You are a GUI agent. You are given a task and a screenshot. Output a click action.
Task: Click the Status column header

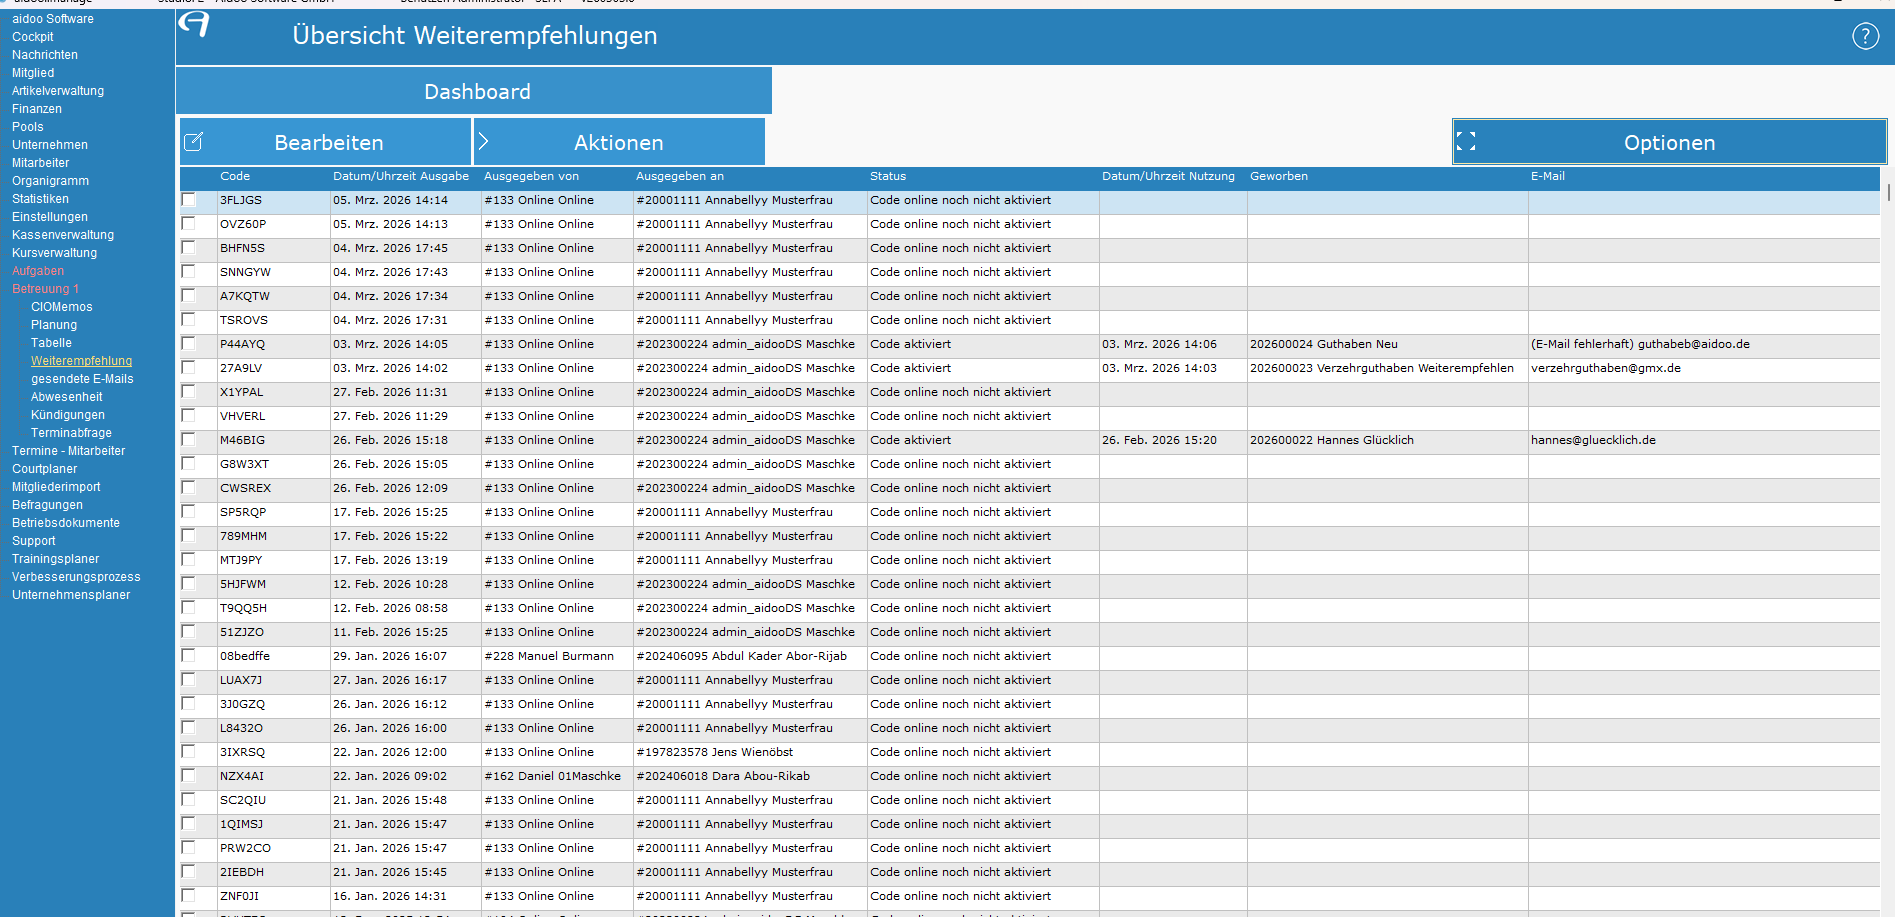tap(887, 176)
